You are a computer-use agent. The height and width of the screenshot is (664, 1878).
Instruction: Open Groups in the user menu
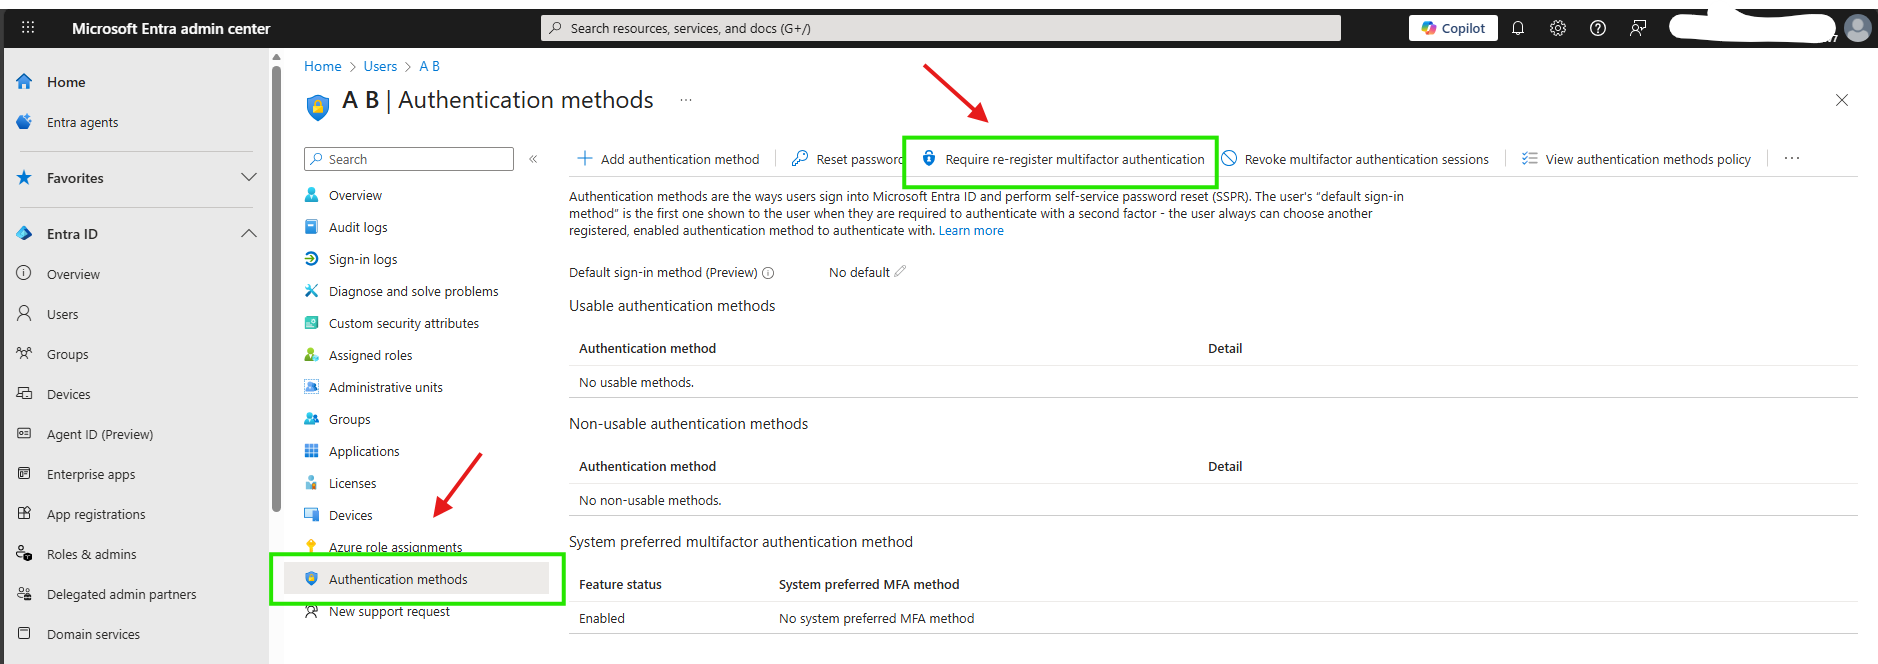coord(350,419)
